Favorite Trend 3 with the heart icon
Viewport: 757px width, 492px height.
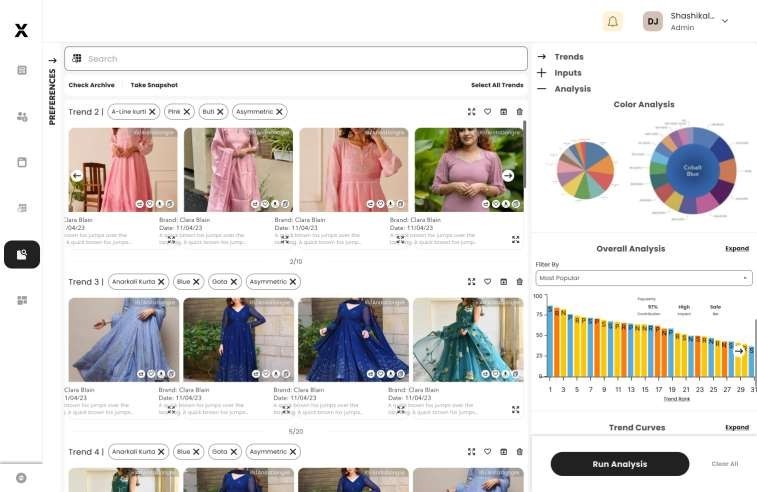click(x=488, y=281)
